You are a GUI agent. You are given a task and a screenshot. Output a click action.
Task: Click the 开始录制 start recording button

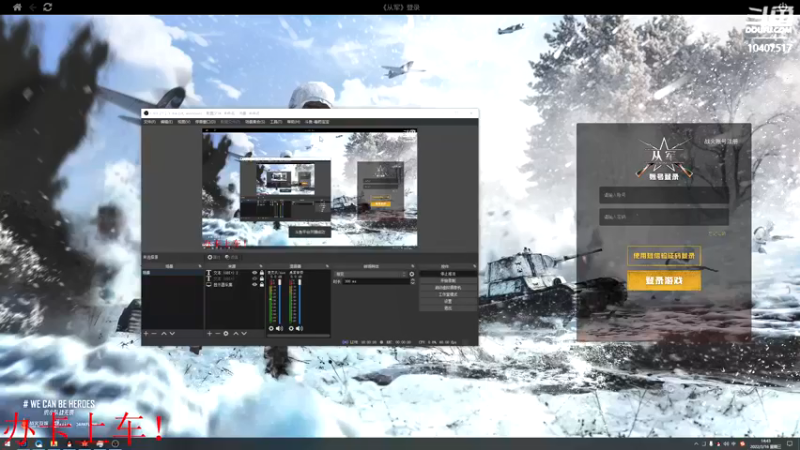pos(448,281)
